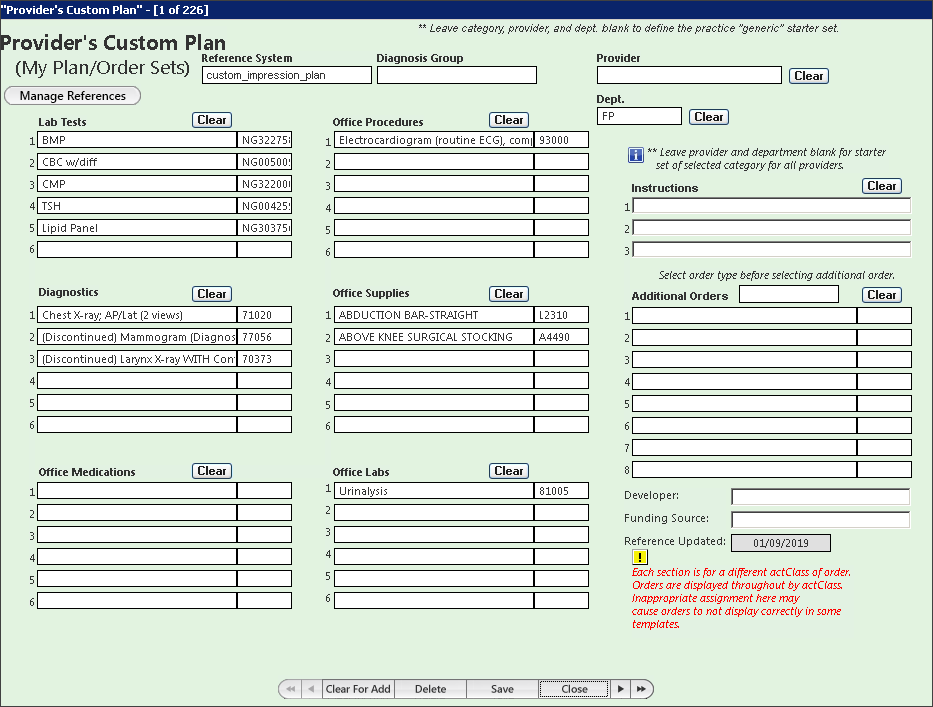The image size is (933, 707).
Task: Clear the Additional Orders section
Action: pyautogui.click(x=882, y=295)
